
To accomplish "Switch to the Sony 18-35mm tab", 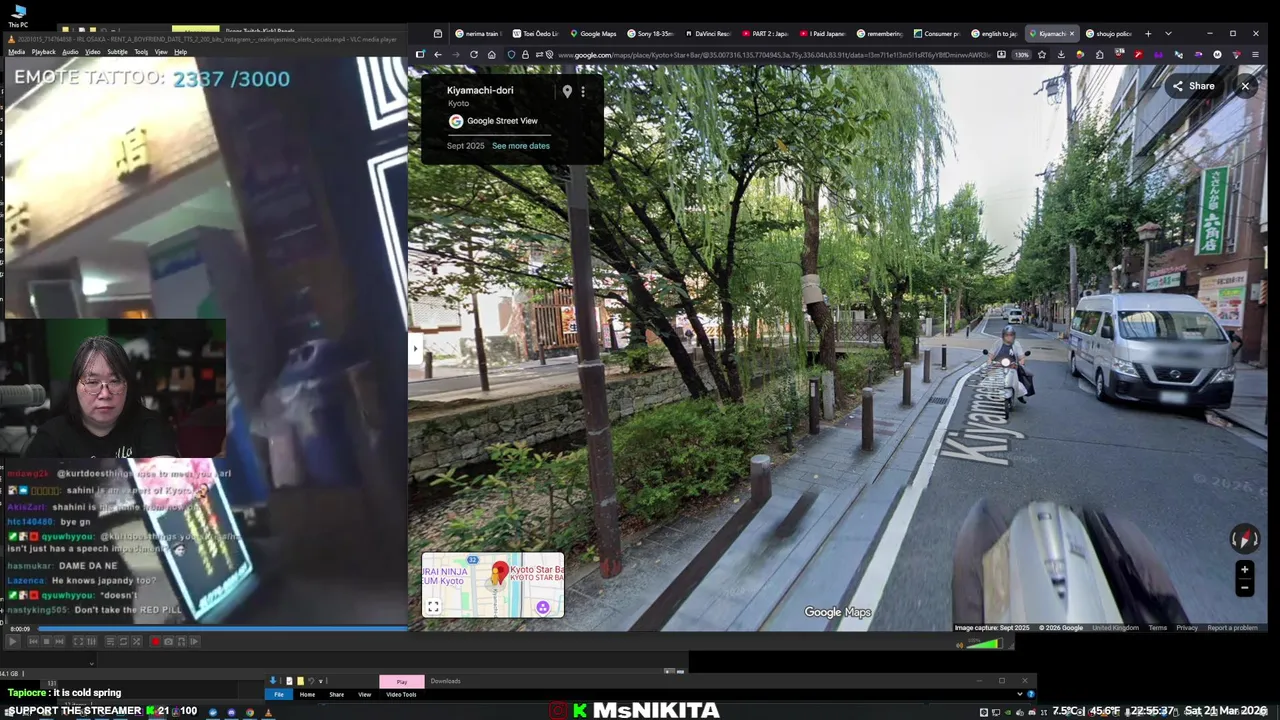I will point(651,33).
